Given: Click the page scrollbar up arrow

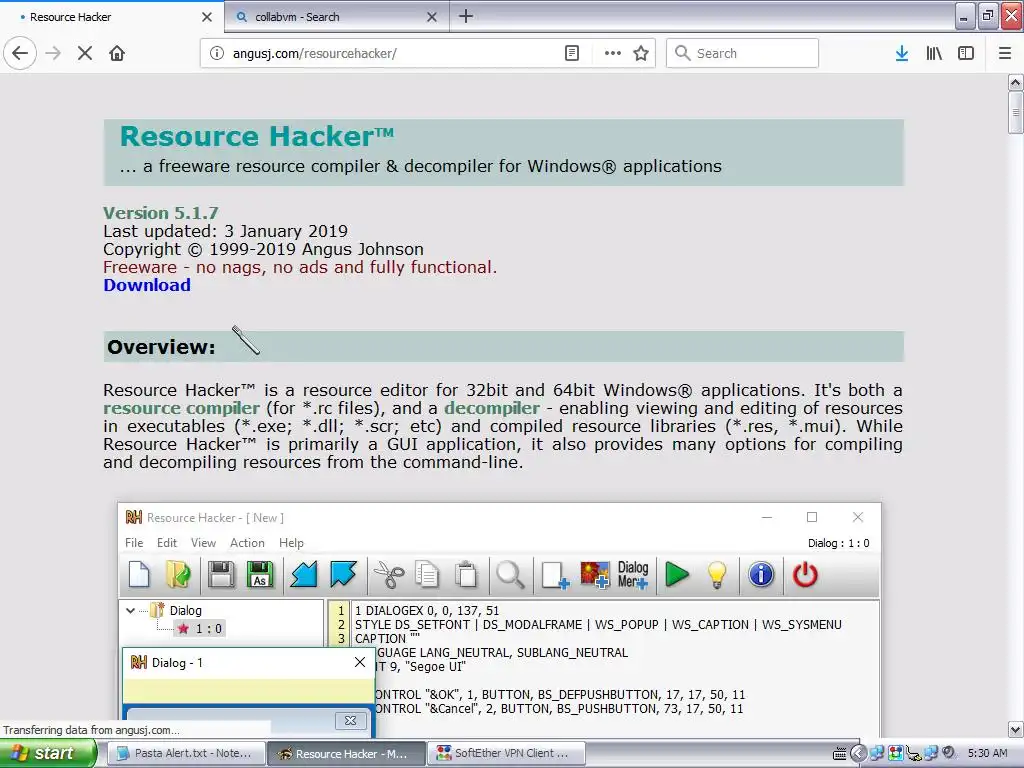Looking at the screenshot, I should [x=1016, y=82].
